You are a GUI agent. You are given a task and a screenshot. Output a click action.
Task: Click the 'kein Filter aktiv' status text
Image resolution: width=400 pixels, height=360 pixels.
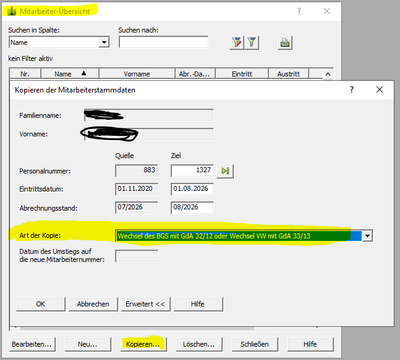pos(30,59)
